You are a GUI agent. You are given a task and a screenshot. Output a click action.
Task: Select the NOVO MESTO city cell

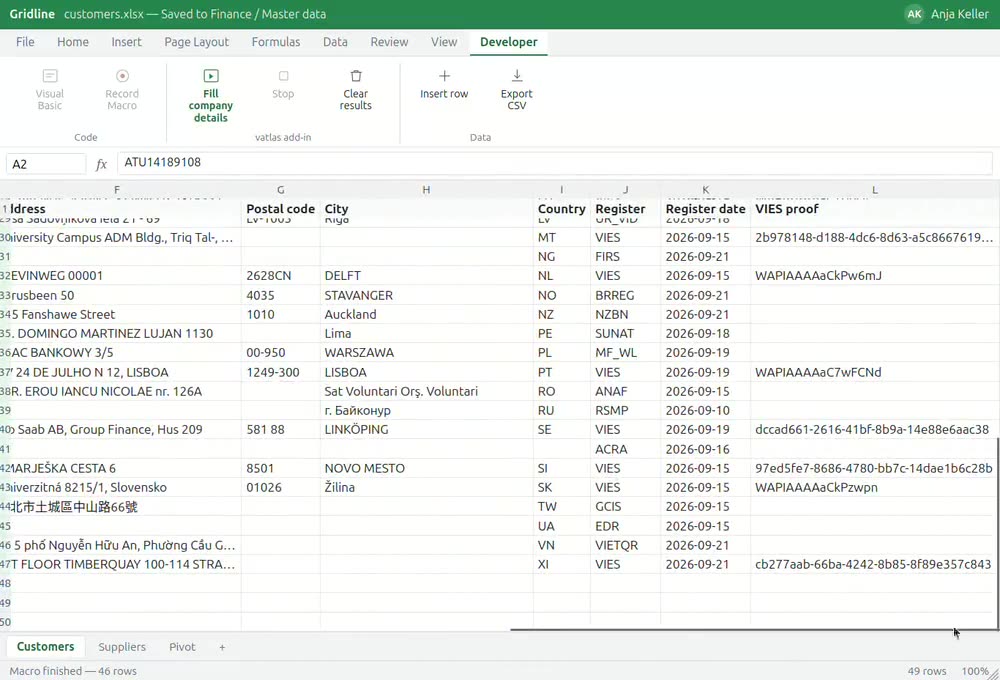click(427, 468)
